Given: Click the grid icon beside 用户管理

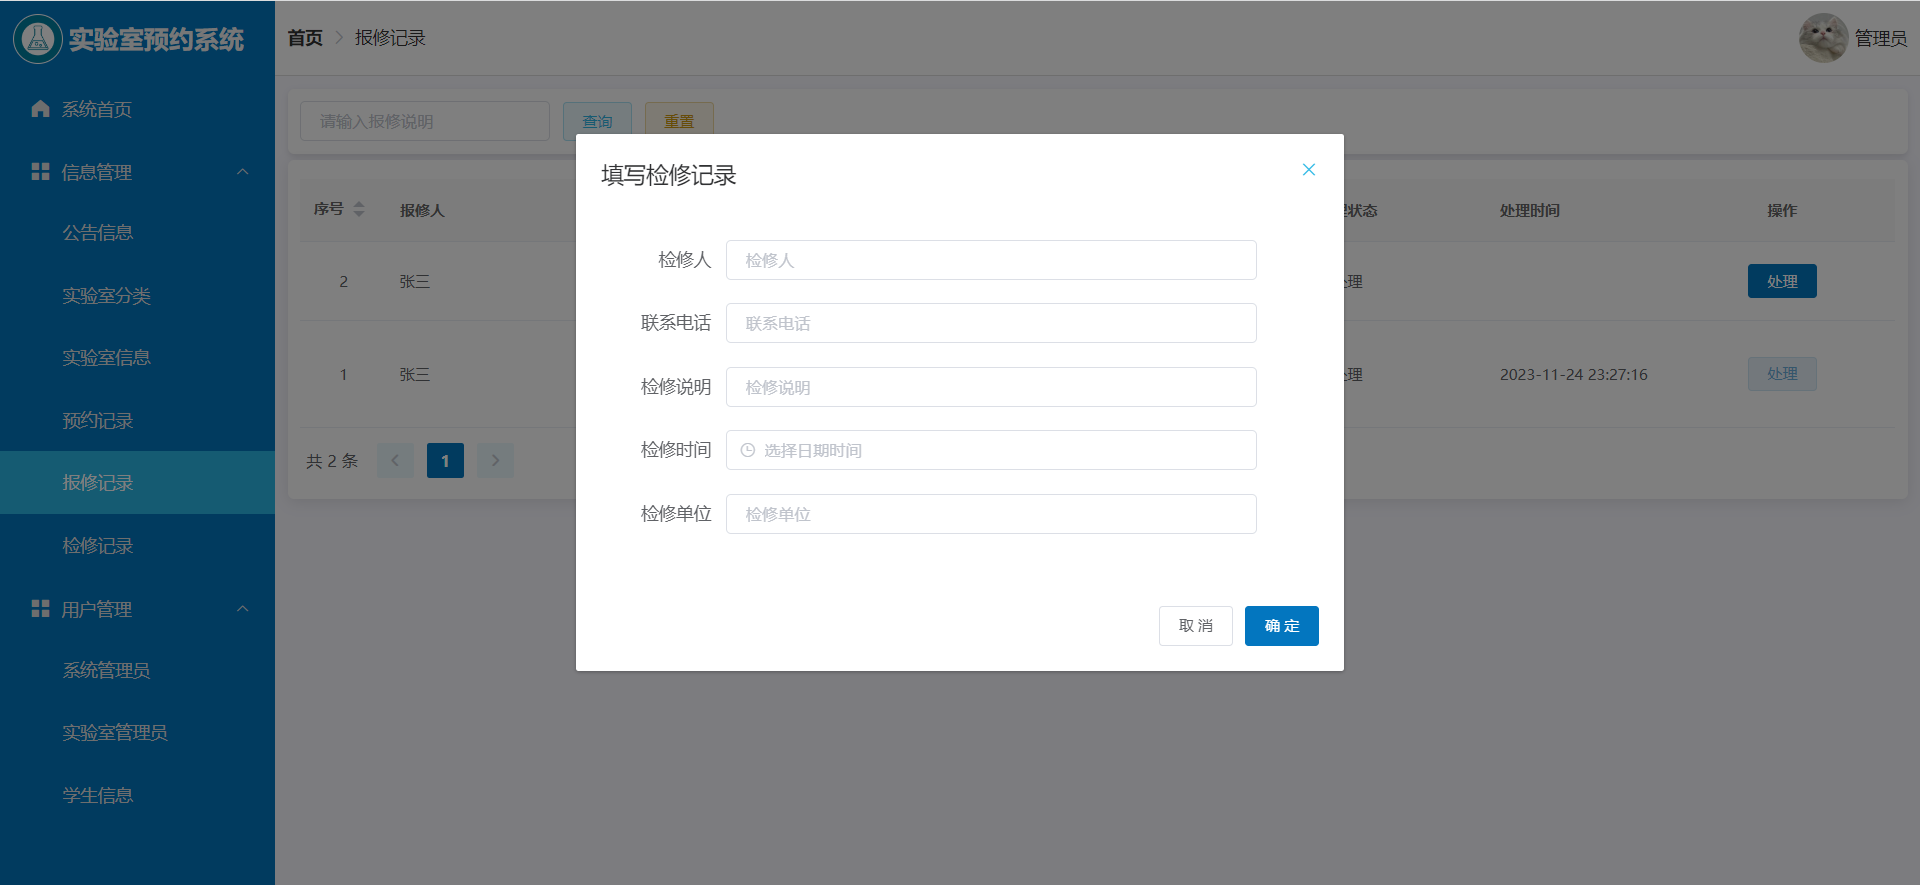Looking at the screenshot, I should [40, 609].
